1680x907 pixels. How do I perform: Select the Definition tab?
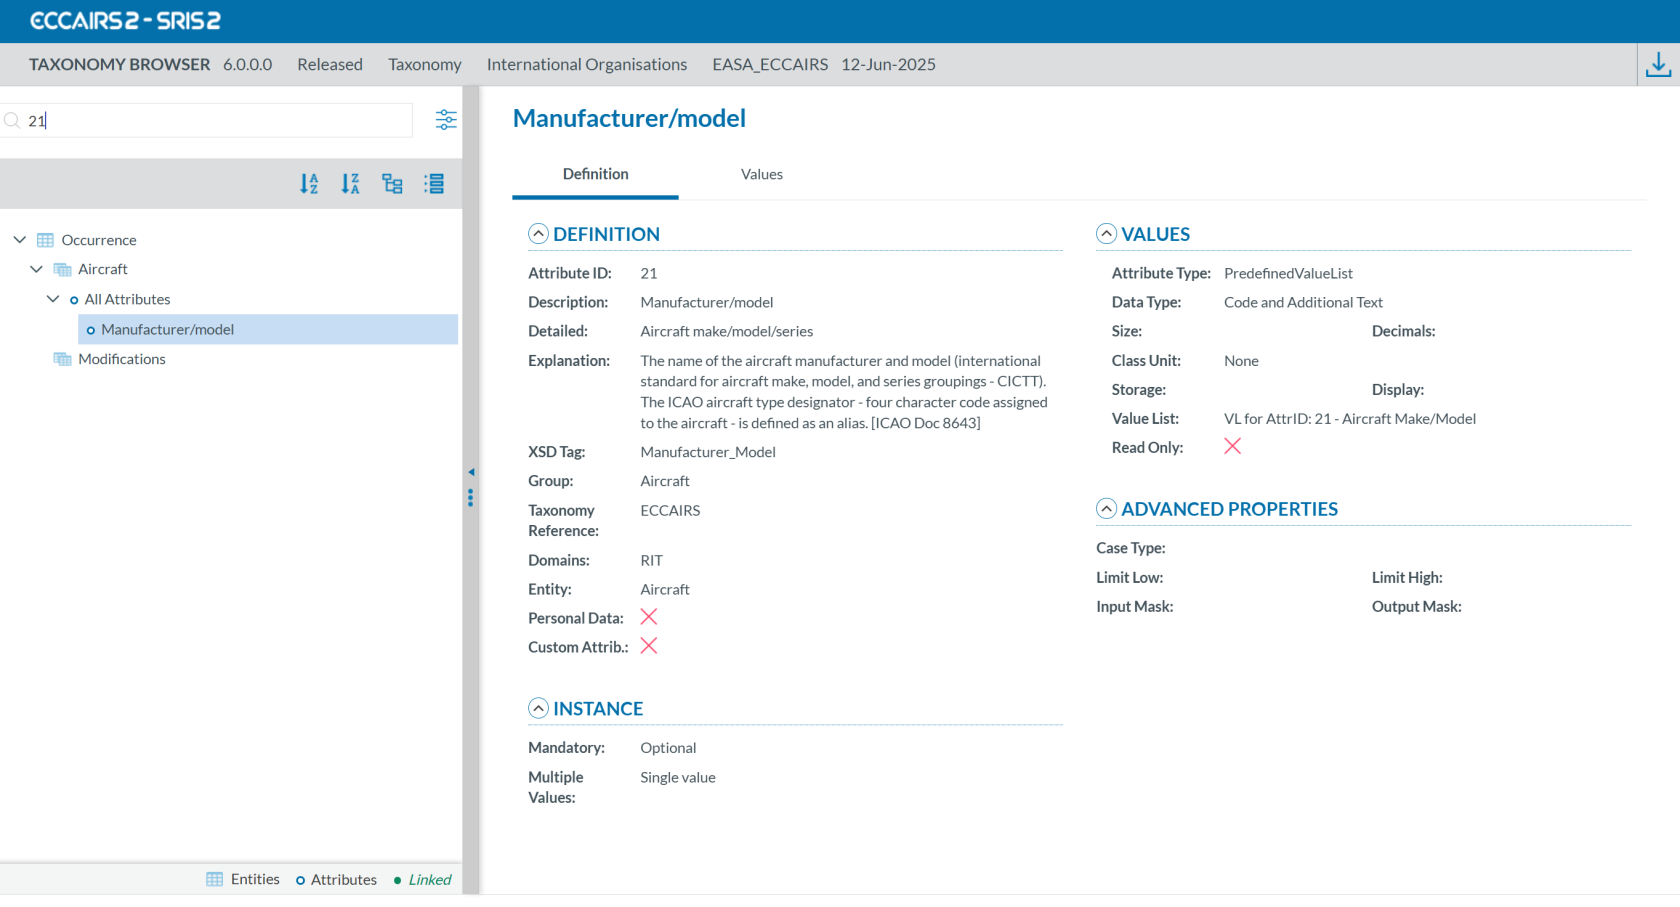(x=595, y=174)
